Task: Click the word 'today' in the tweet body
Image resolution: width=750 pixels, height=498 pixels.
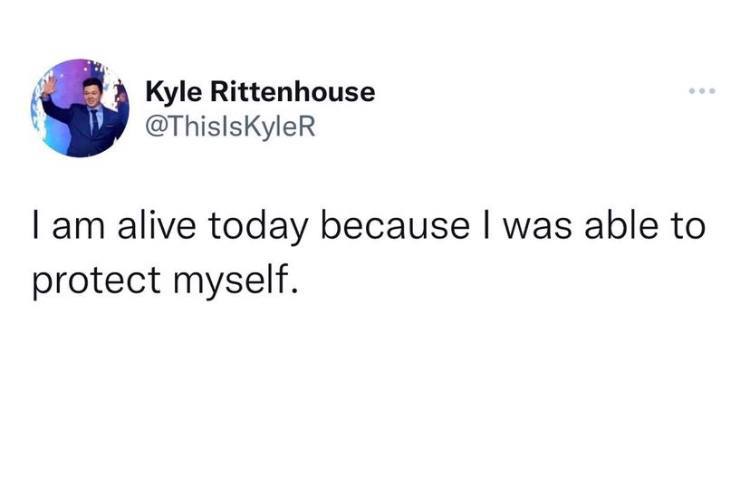Action: click(258, 227)
